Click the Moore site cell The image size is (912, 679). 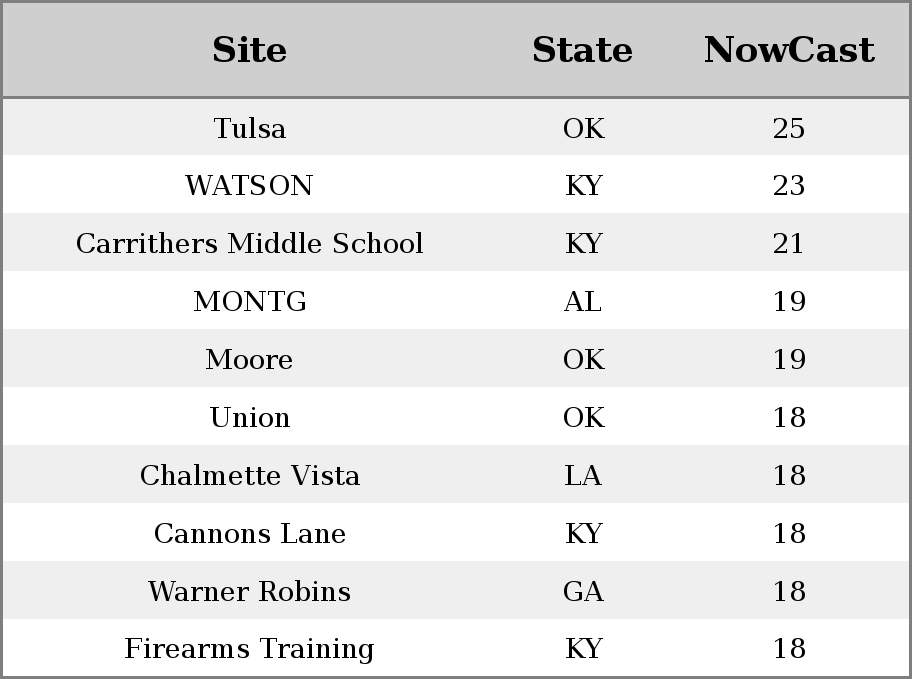click(250, 360)
